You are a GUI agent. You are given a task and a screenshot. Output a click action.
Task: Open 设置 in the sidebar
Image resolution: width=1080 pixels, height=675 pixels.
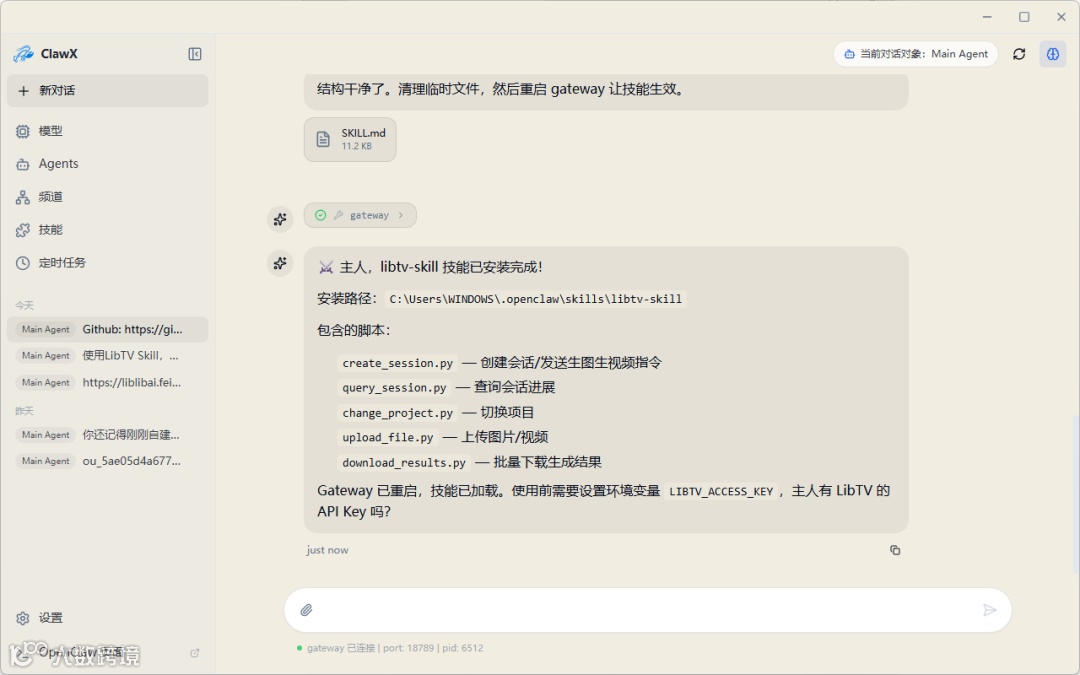(x=107, y=618)
